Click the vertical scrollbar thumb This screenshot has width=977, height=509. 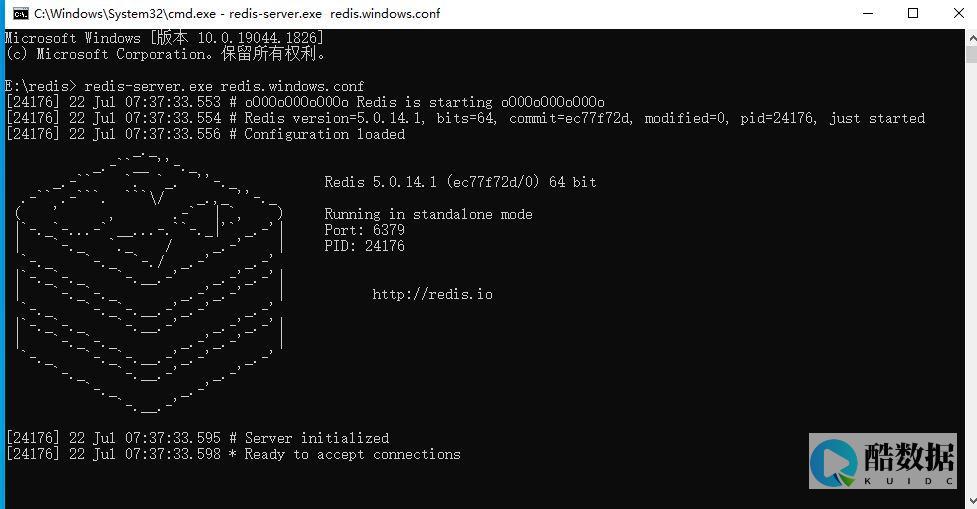coord(971,54)
